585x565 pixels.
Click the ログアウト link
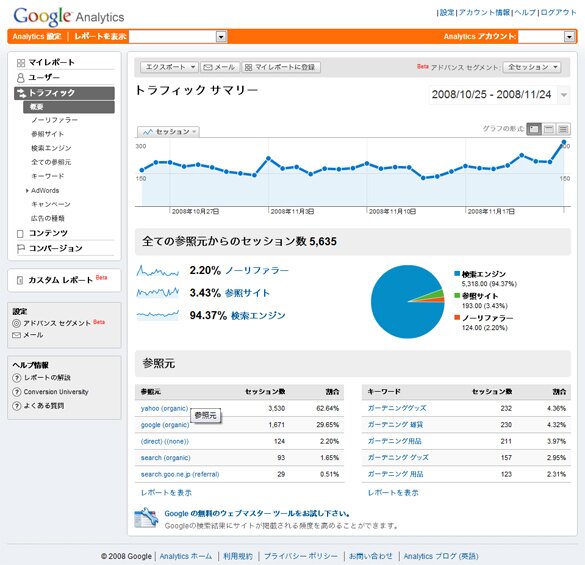point(559,13)
